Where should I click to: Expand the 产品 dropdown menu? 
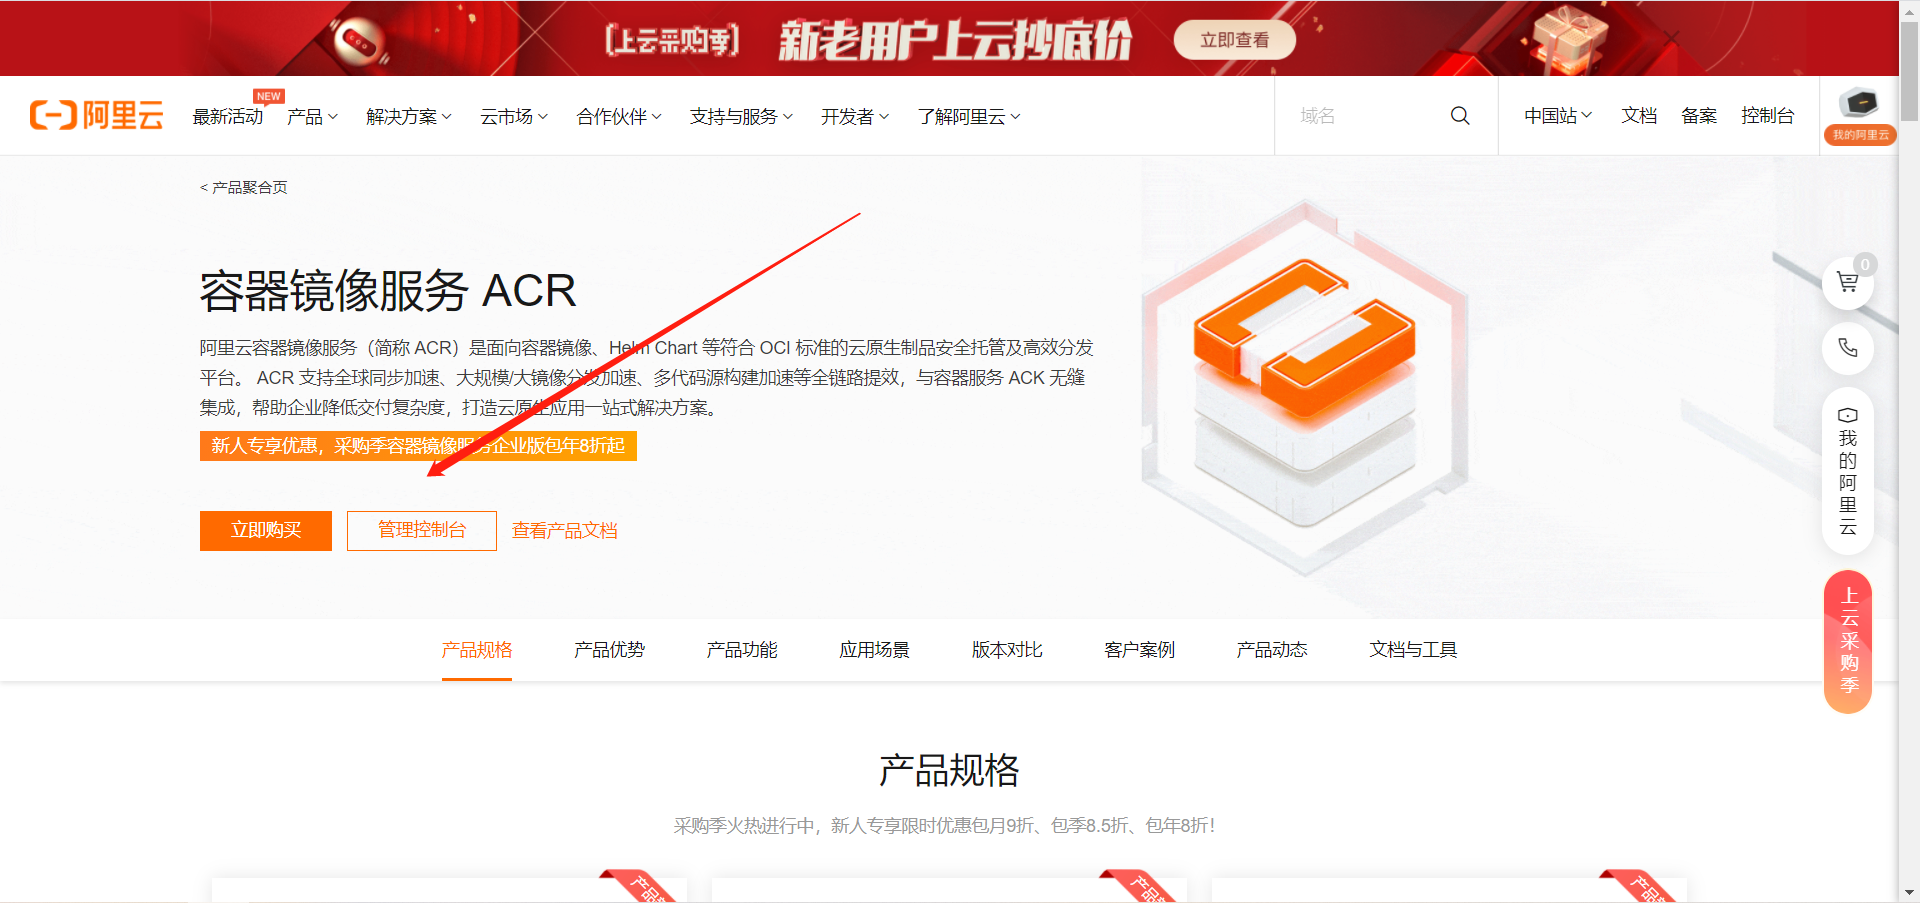pos(312,117)
